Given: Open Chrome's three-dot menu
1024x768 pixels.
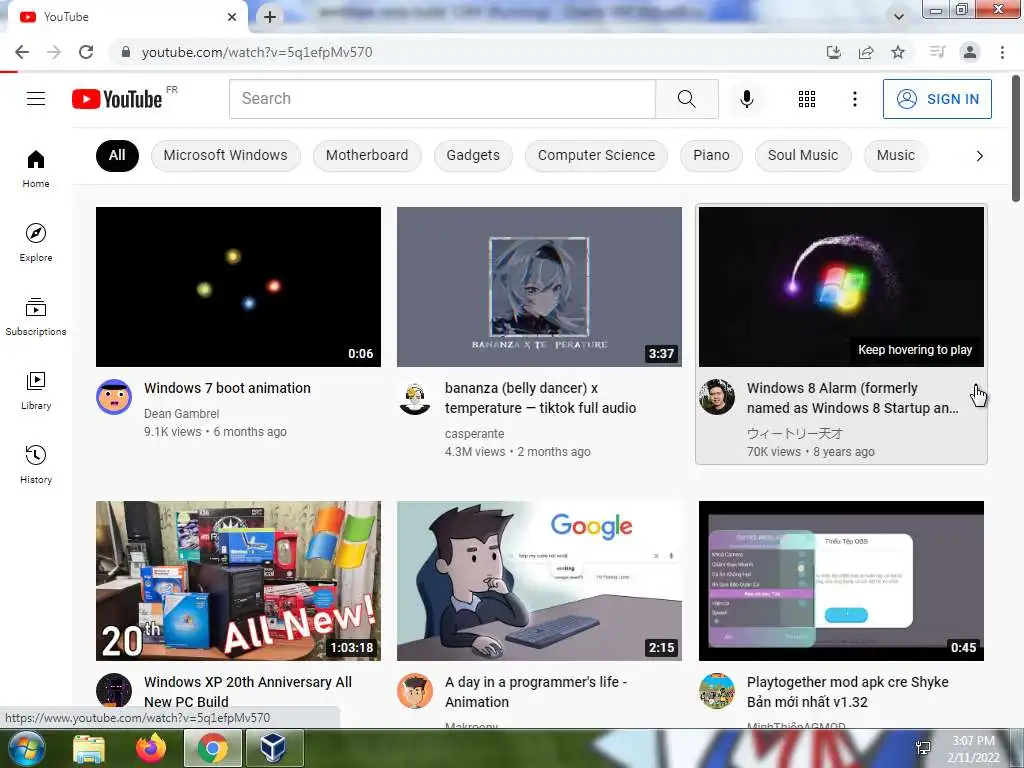Looking at the screenshot, I should point(1002,52).
